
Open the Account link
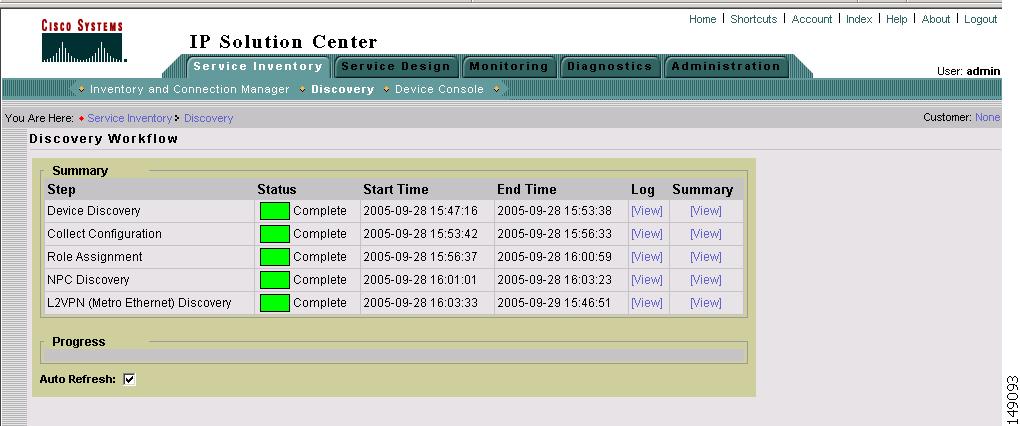point(812,20)
